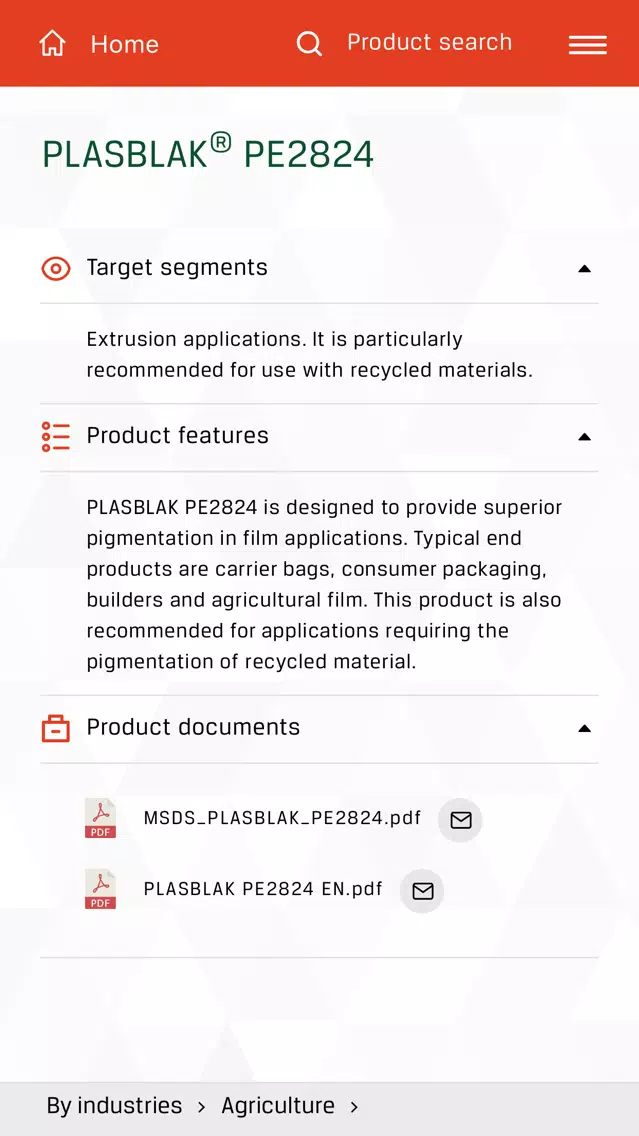The height and width of the screenshot is (1136, 639).
Task: Select the By industries breadcrumb
Action: point(114,1106)
